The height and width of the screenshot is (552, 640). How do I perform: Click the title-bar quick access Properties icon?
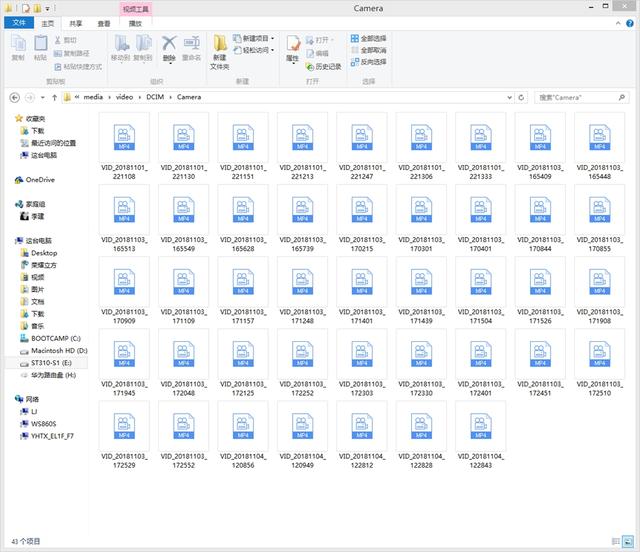pyautogui.click(x=26, y=8)
